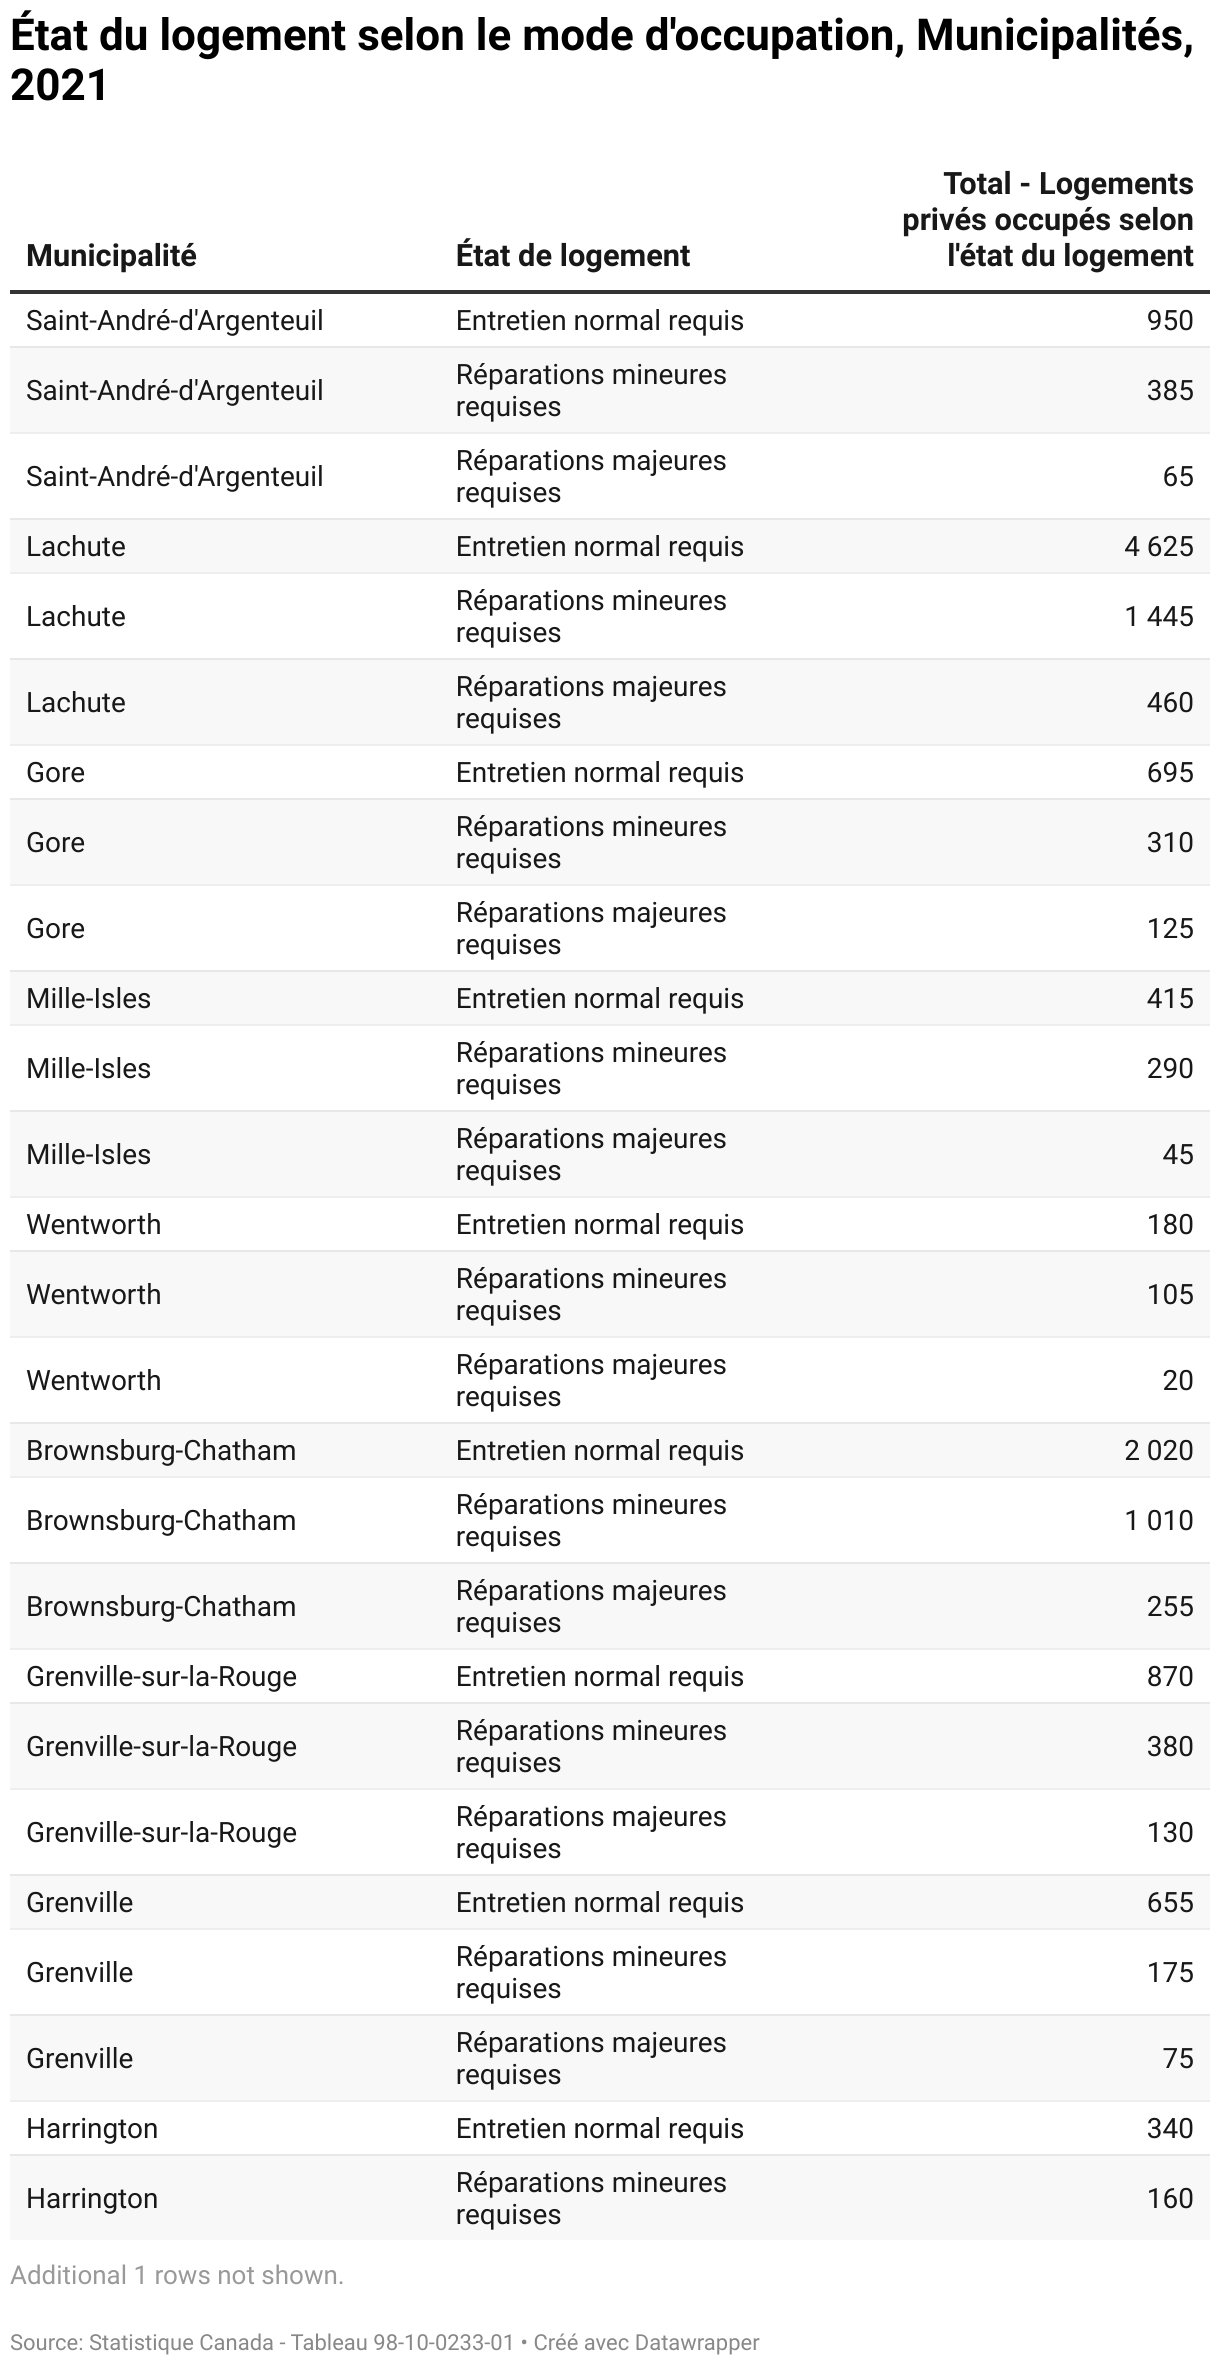Click Mille-Isles value 415

coord(1170,998)
